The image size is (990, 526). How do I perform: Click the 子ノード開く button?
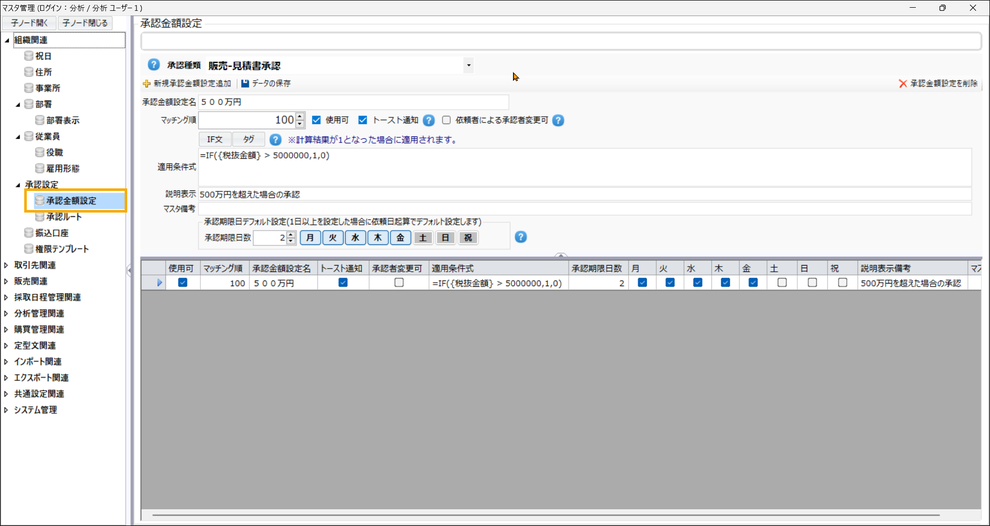(29, 23)
